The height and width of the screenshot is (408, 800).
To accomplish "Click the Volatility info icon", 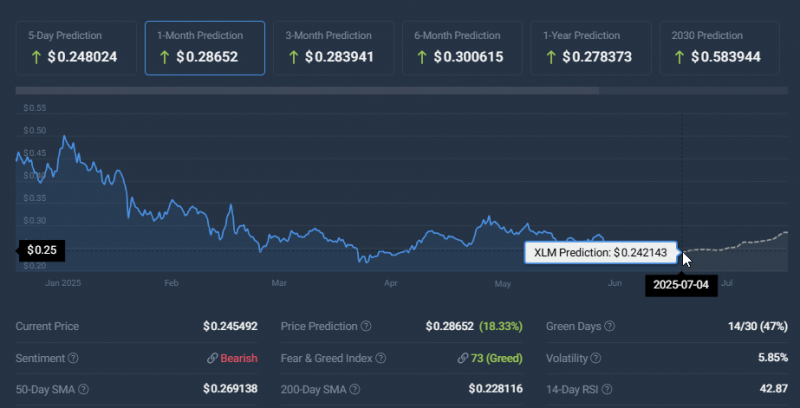I will pyautogui.click(x=598, y=358).
